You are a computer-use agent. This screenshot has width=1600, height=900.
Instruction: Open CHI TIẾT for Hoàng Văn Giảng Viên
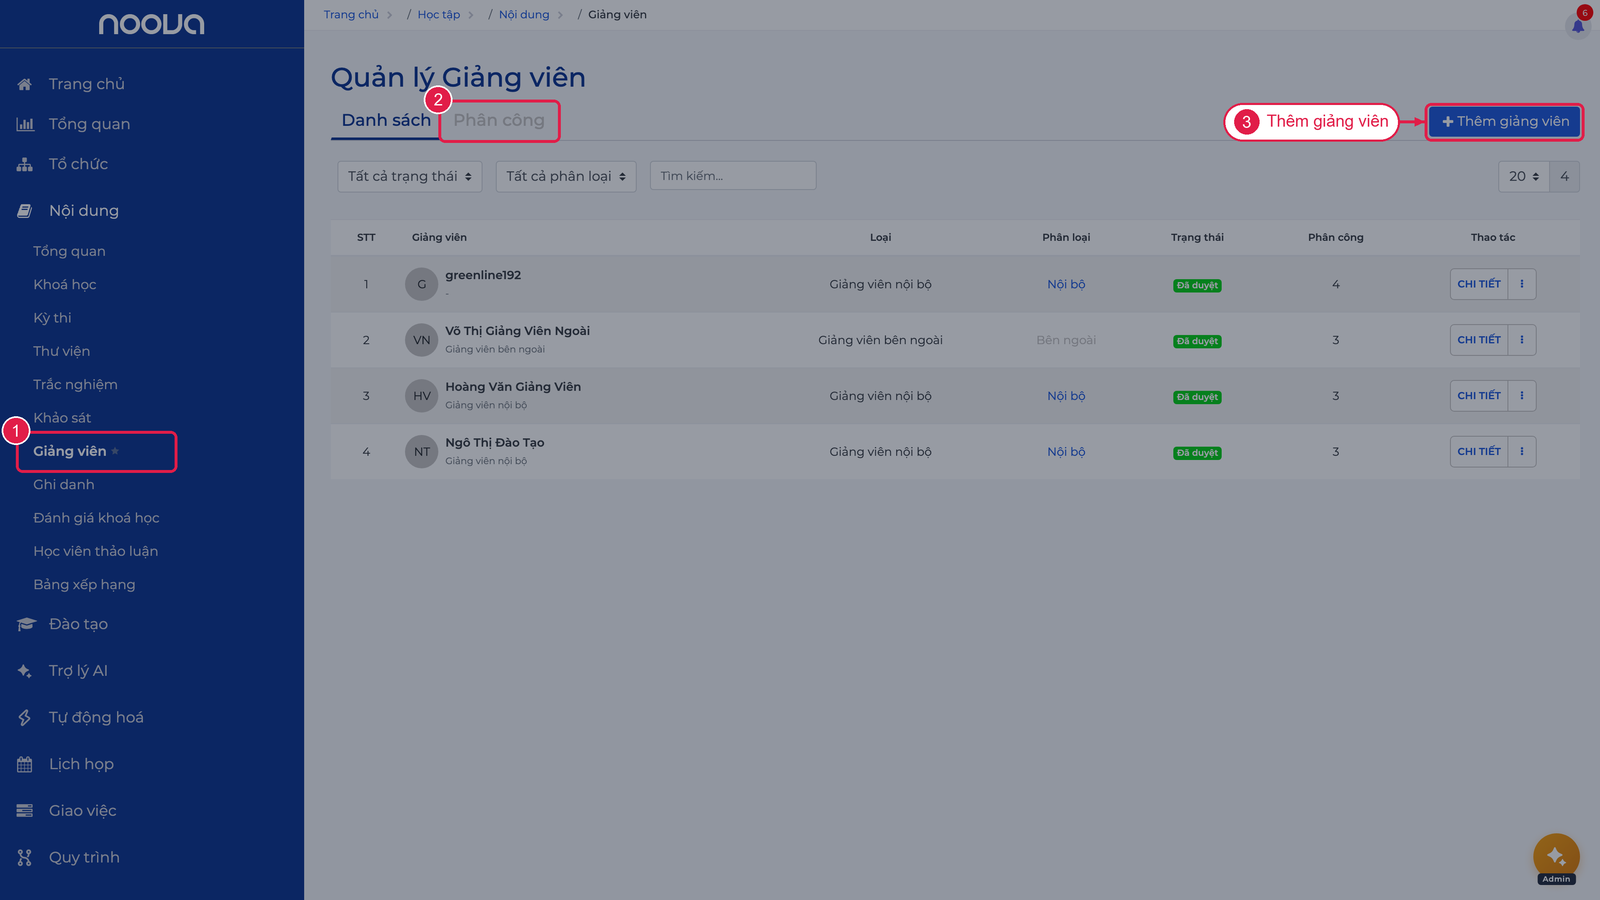[1479, 396]
